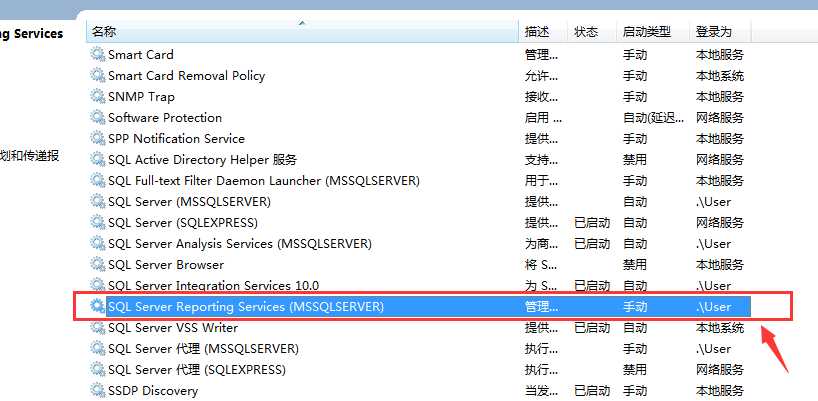Image resolution: width=818 pixels, height=401 pixels.
Task: Select the Software Protection service name
Action: [165, 117]
